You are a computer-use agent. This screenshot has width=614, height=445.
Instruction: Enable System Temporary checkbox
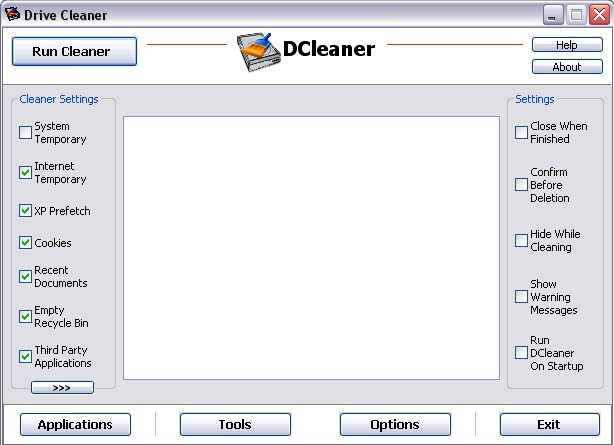(x=25, y=132)
